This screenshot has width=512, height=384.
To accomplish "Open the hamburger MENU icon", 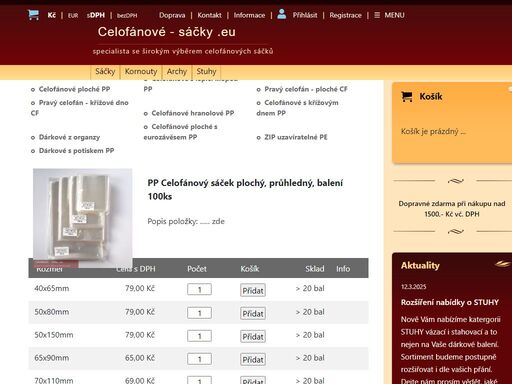I will point(377,15).
